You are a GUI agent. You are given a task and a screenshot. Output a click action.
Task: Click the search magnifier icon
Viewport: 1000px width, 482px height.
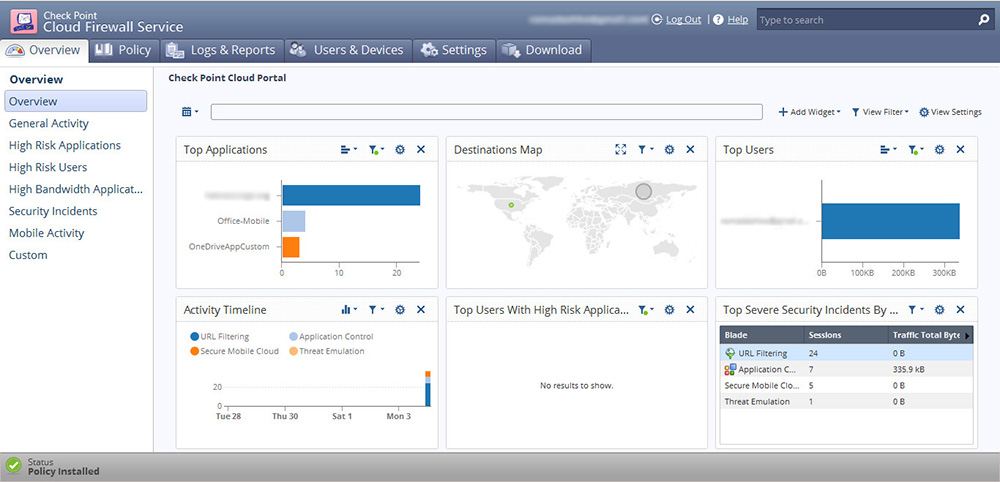pos(983,20)
